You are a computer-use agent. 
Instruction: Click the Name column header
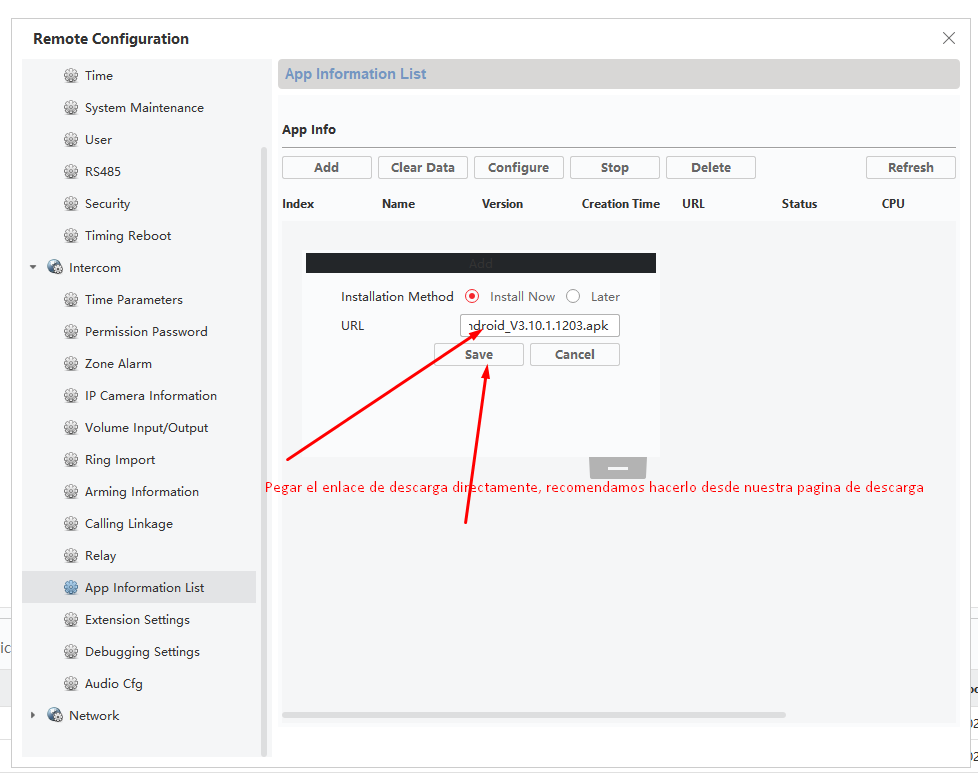tap(398, 203)
